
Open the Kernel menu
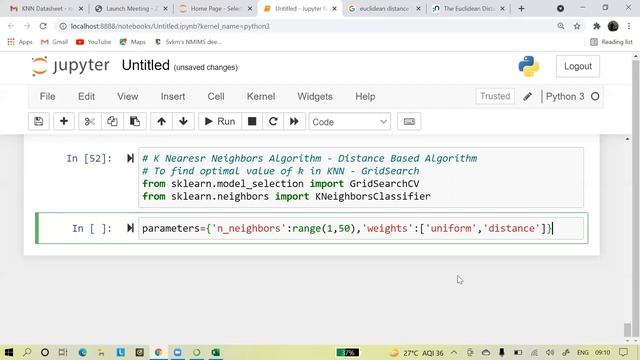(x=261, y=97)
